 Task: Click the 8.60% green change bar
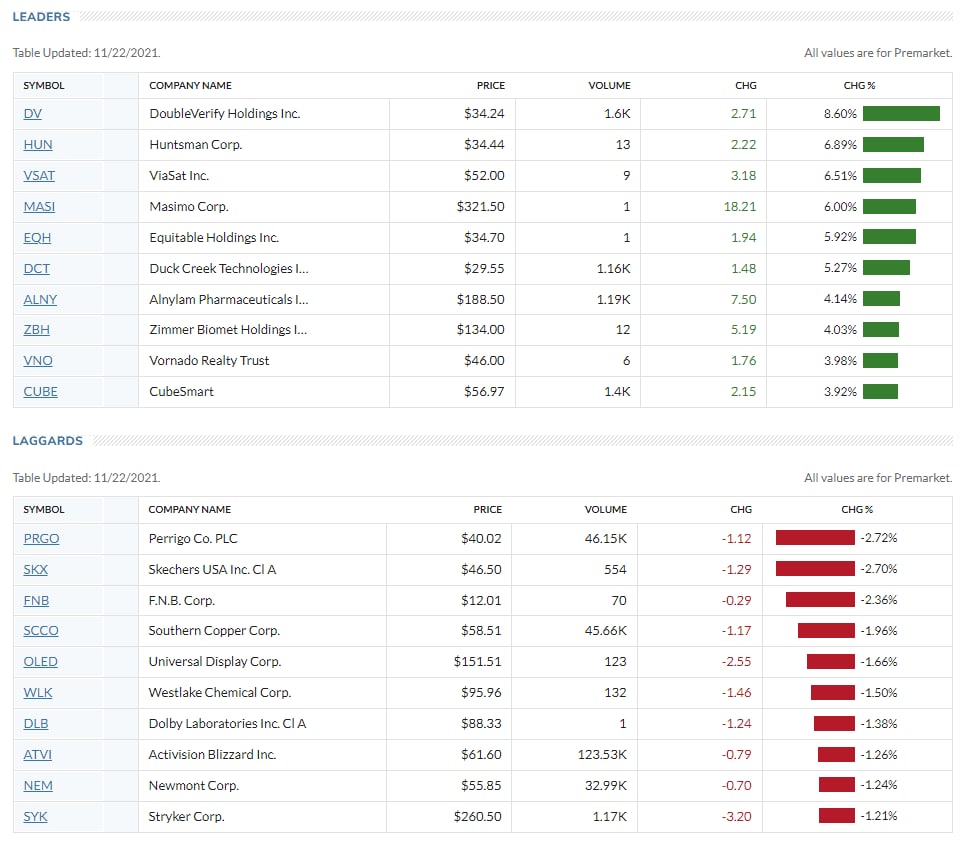pyautogui.click(x=901, y=113)
